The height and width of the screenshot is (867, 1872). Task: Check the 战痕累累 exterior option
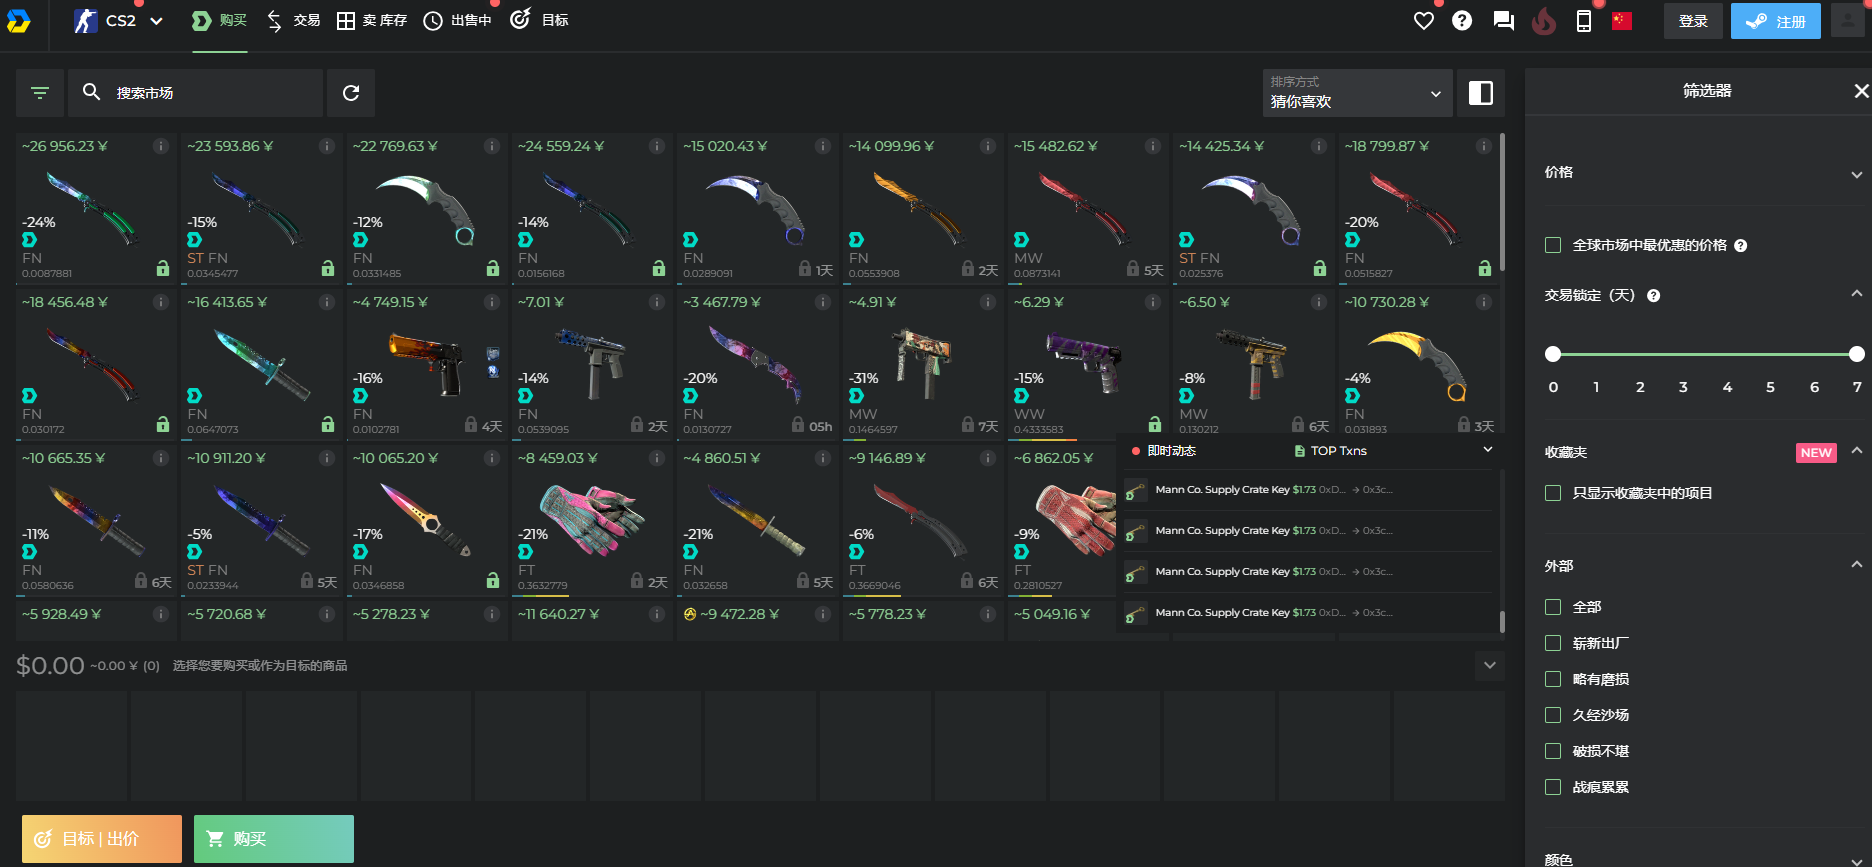[x=1553, y=787]
